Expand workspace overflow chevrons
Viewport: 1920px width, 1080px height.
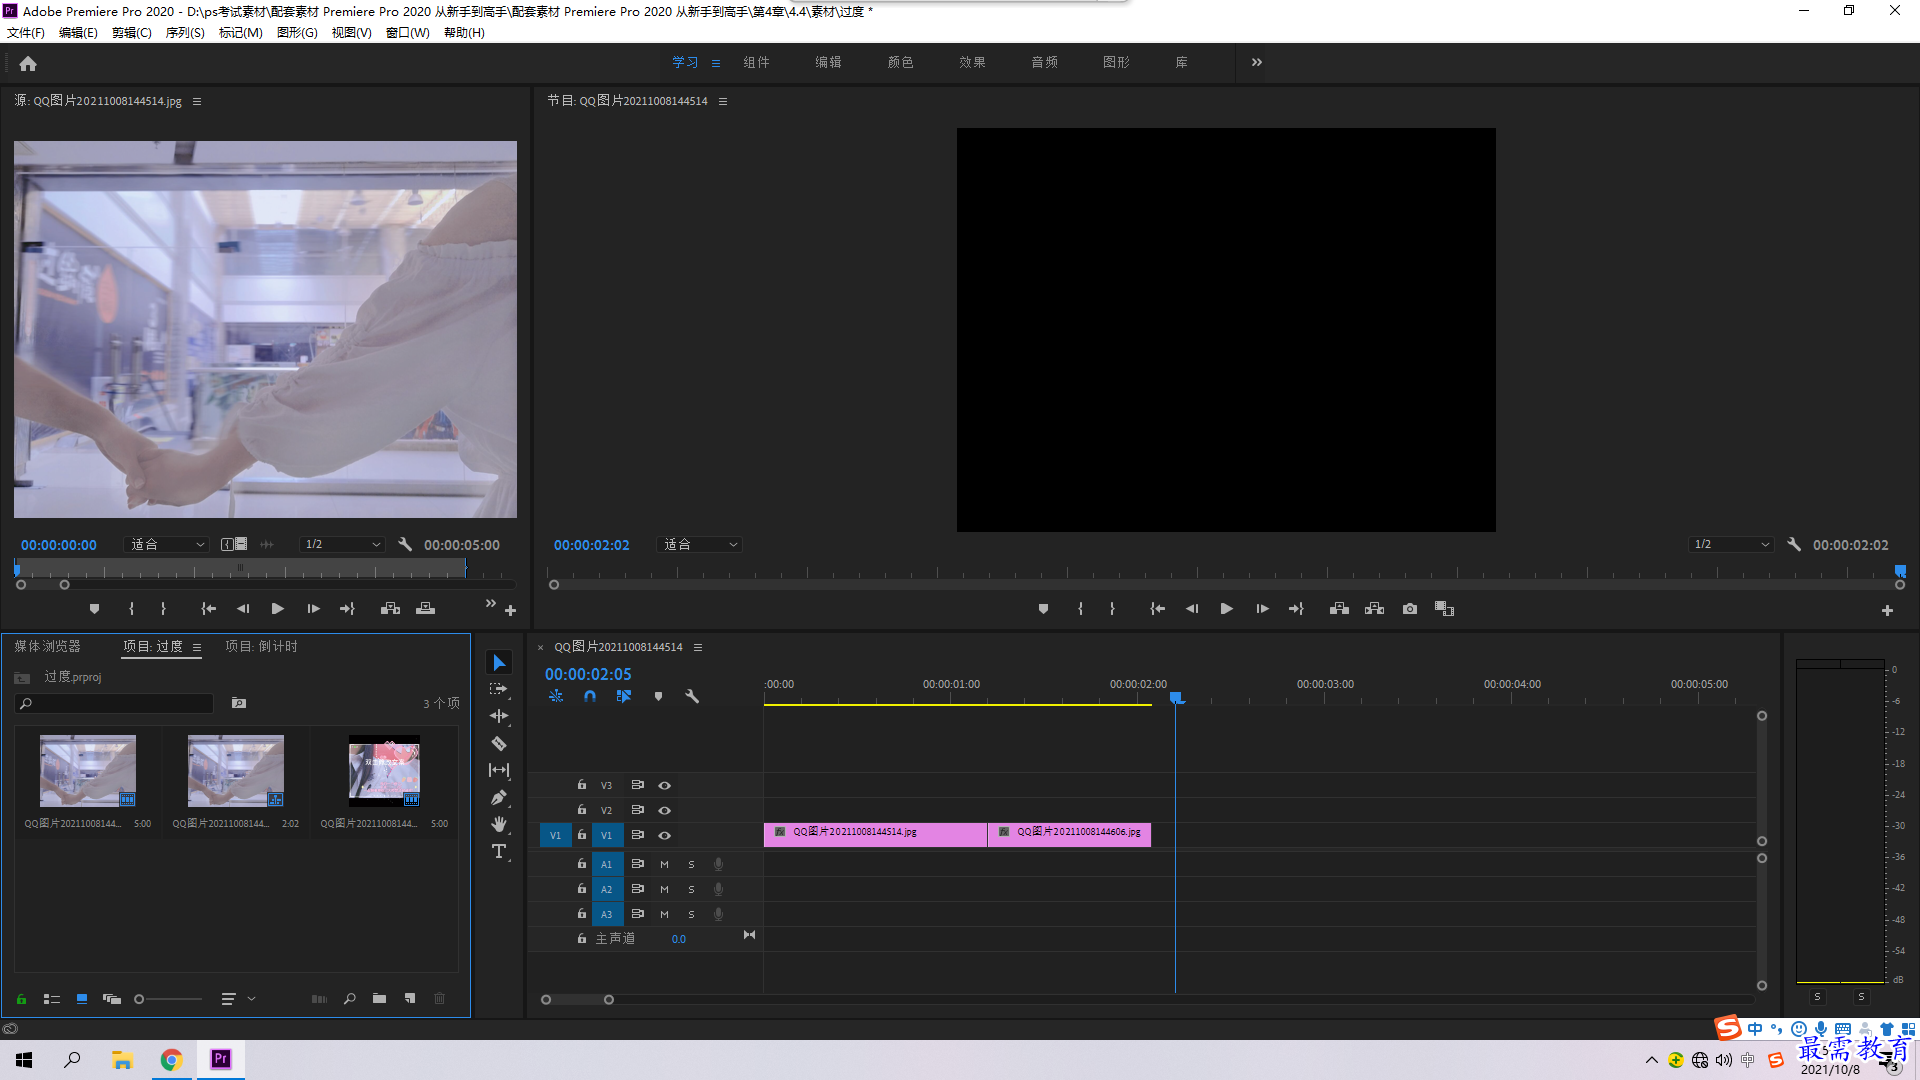pyautogui.click(x=1257, y=63)
